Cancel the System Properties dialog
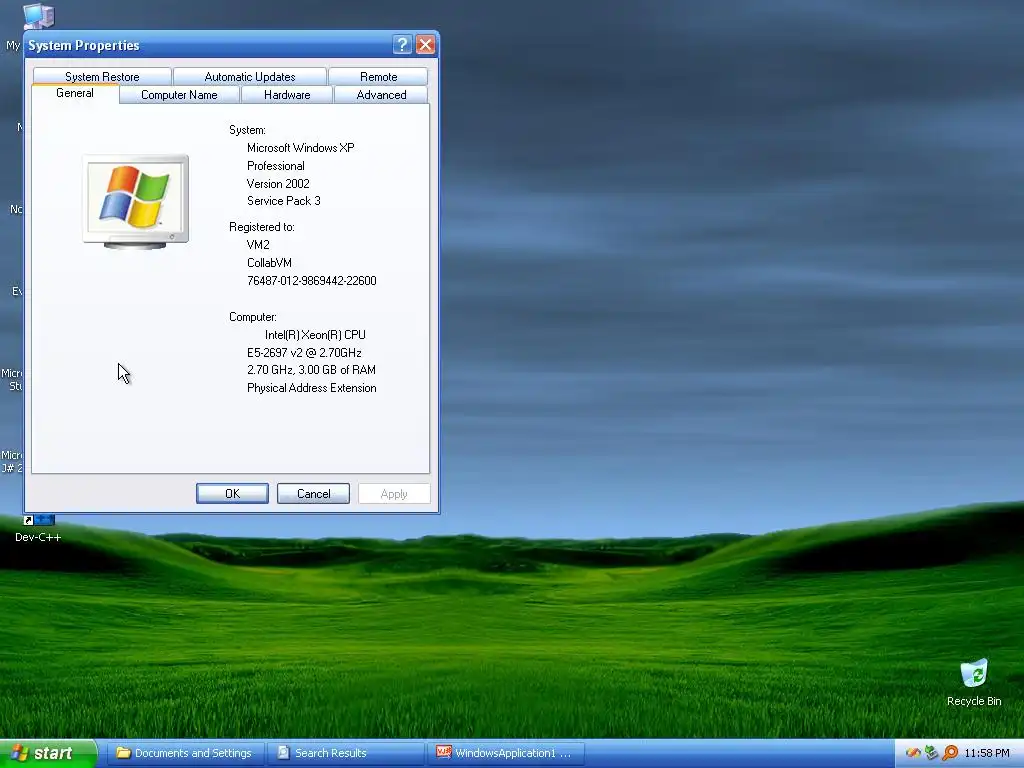1024x768 pixels. (313, 494)
